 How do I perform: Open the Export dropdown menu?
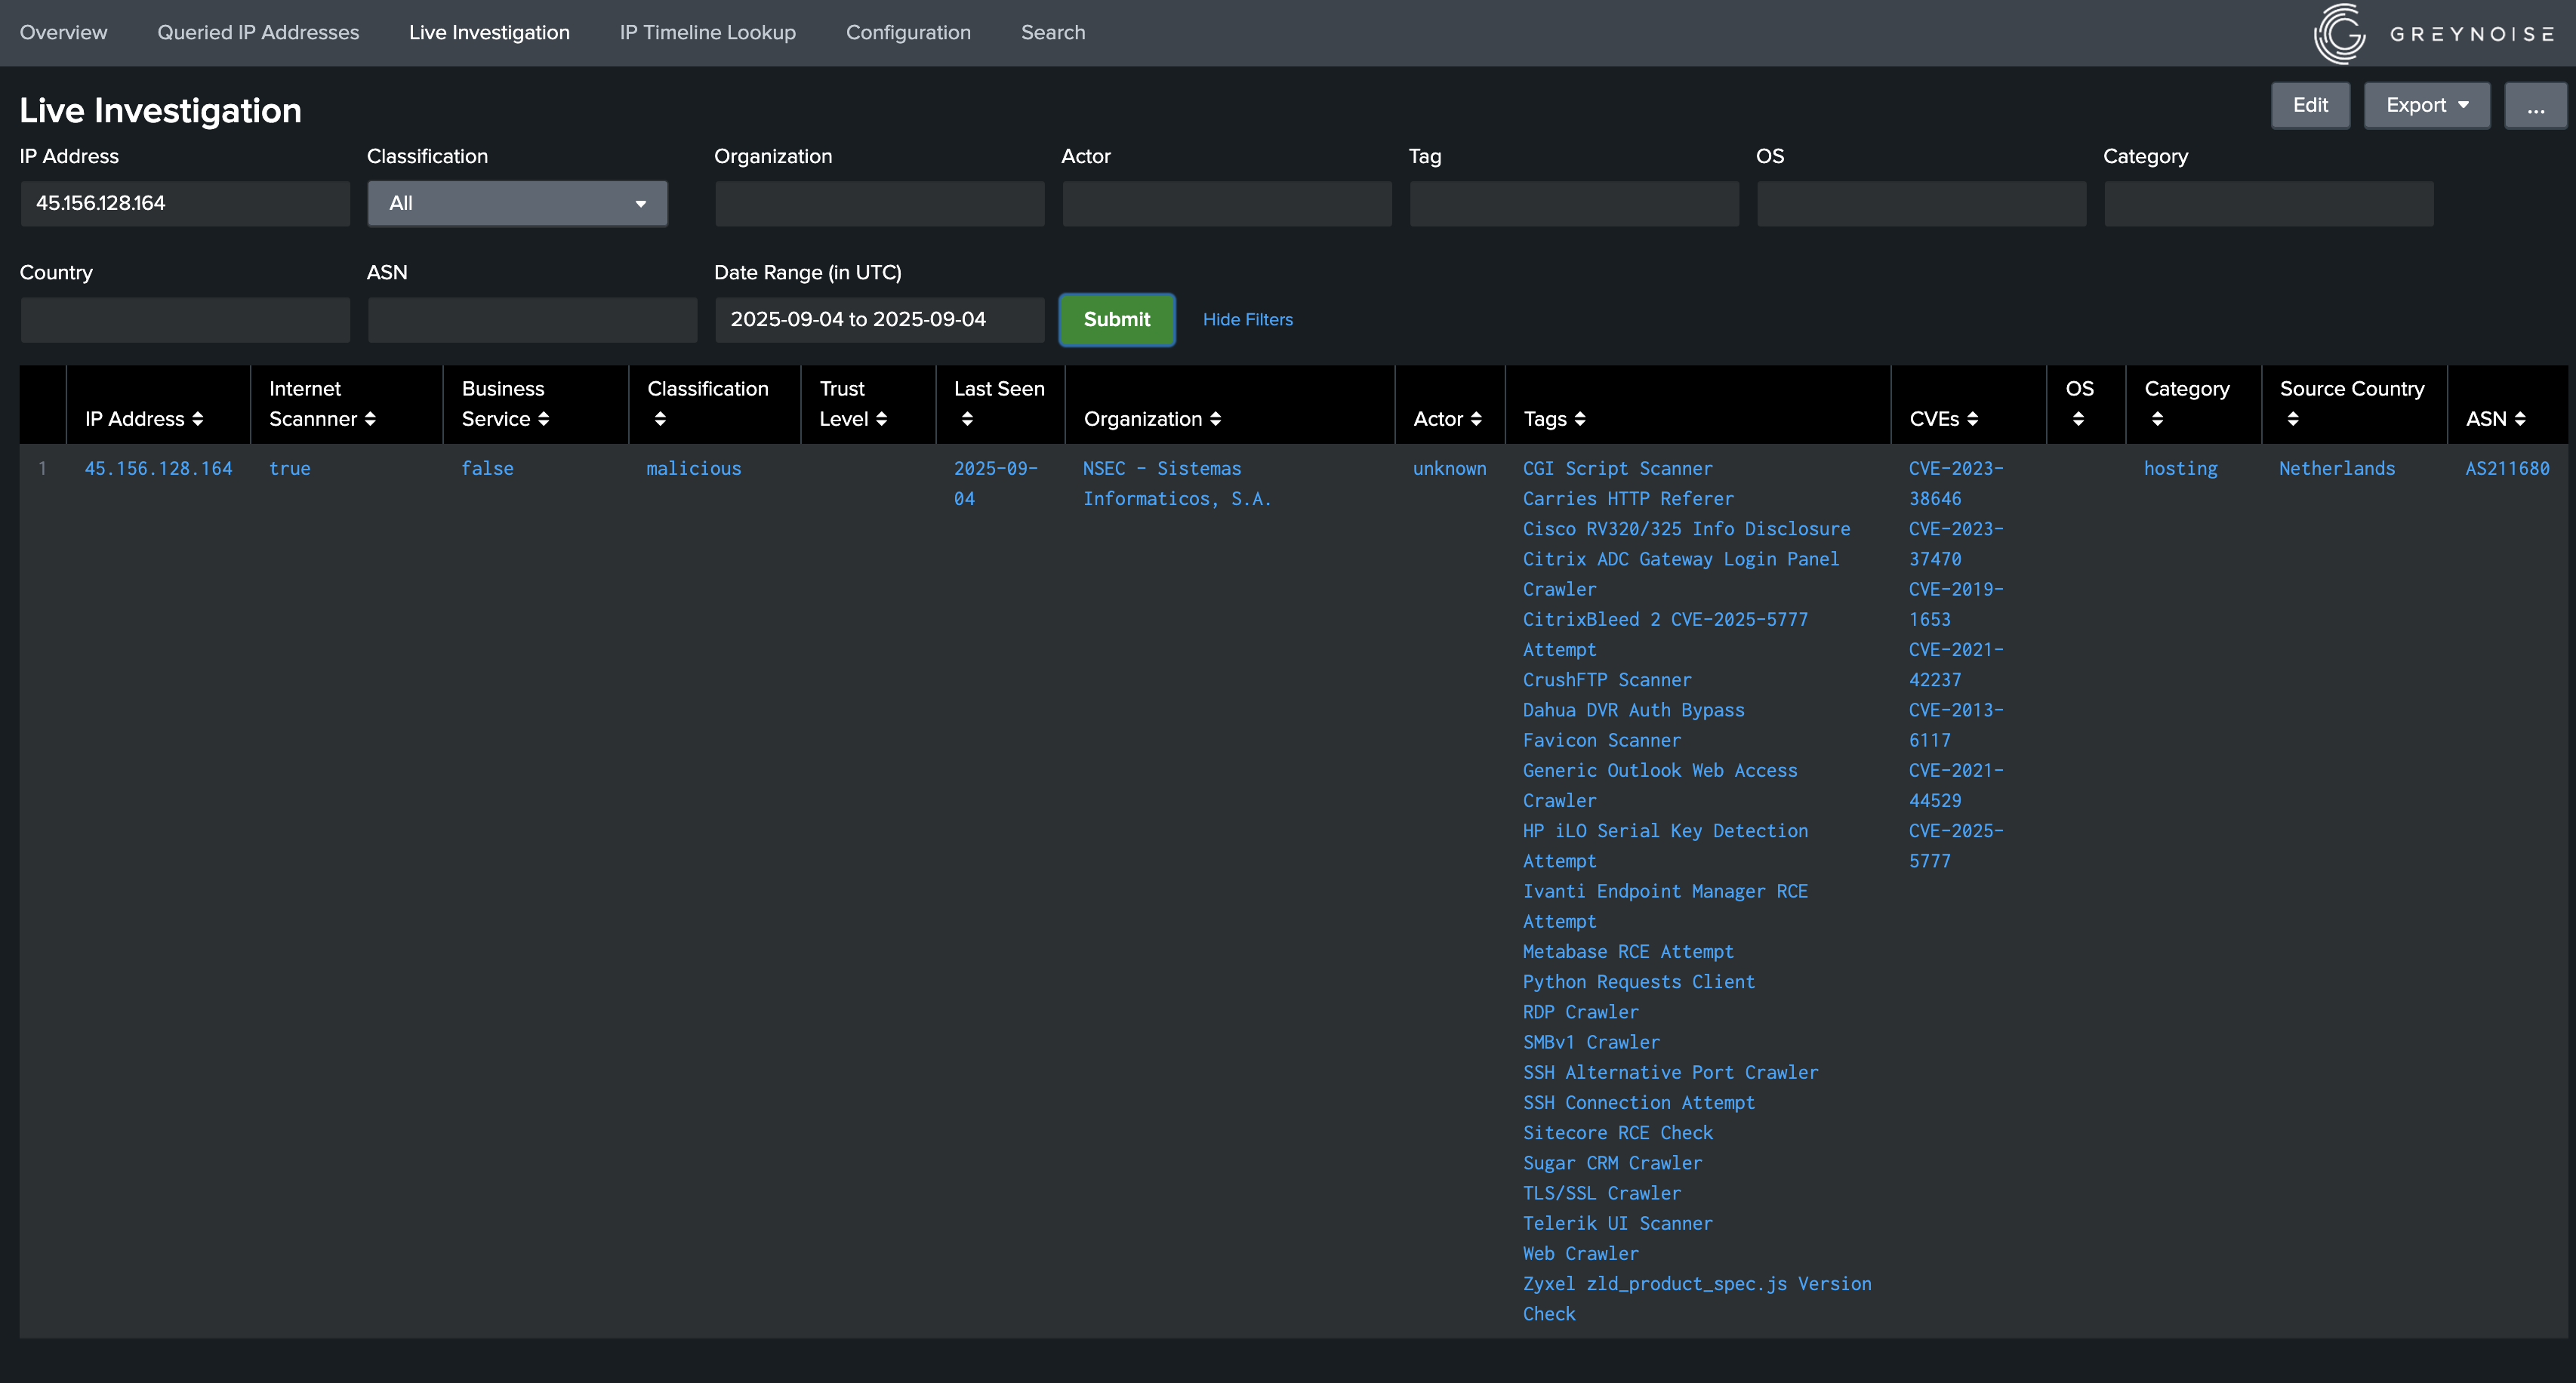2426,105
